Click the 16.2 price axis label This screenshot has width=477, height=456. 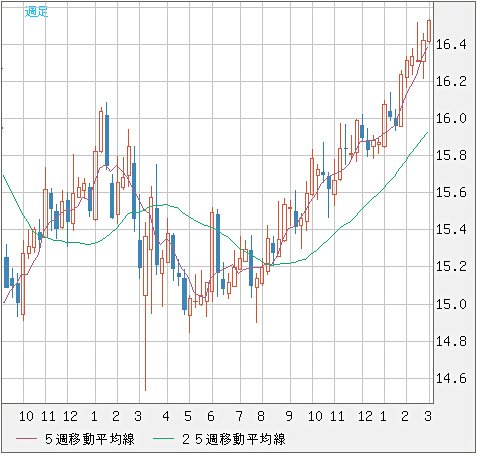click(x=451, y=81)
